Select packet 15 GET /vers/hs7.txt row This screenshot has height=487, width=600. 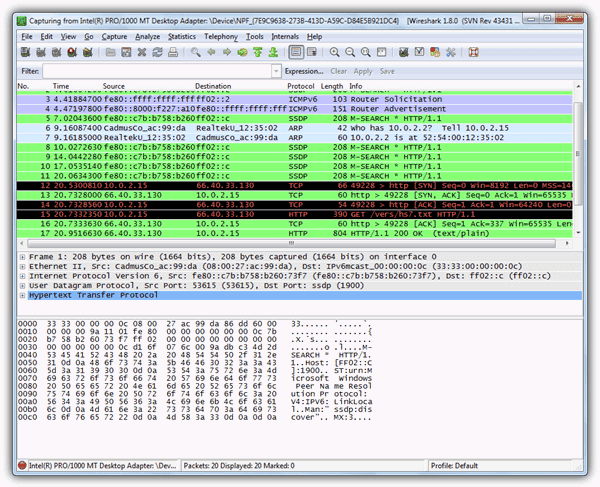[x=295, y=214]
